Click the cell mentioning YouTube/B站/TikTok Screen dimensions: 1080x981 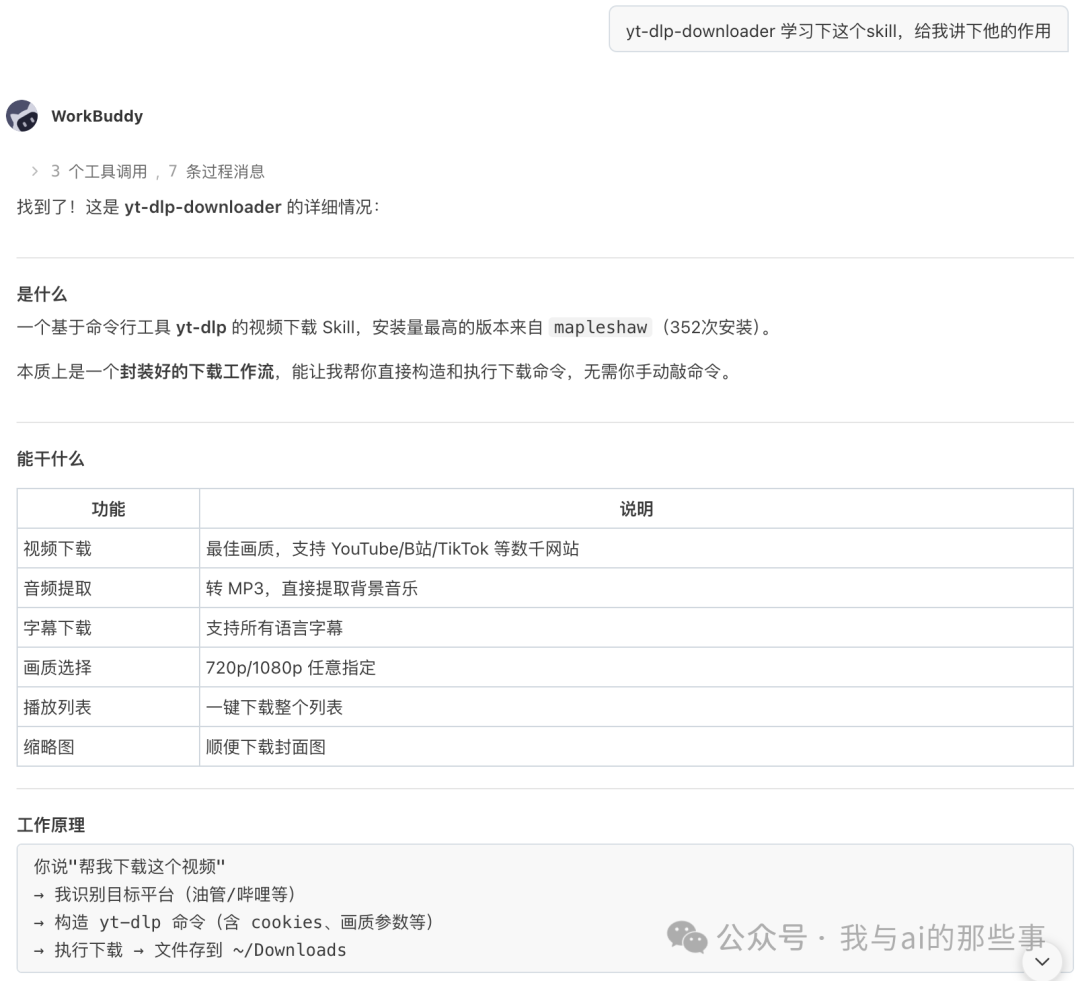tap(636, 548)
